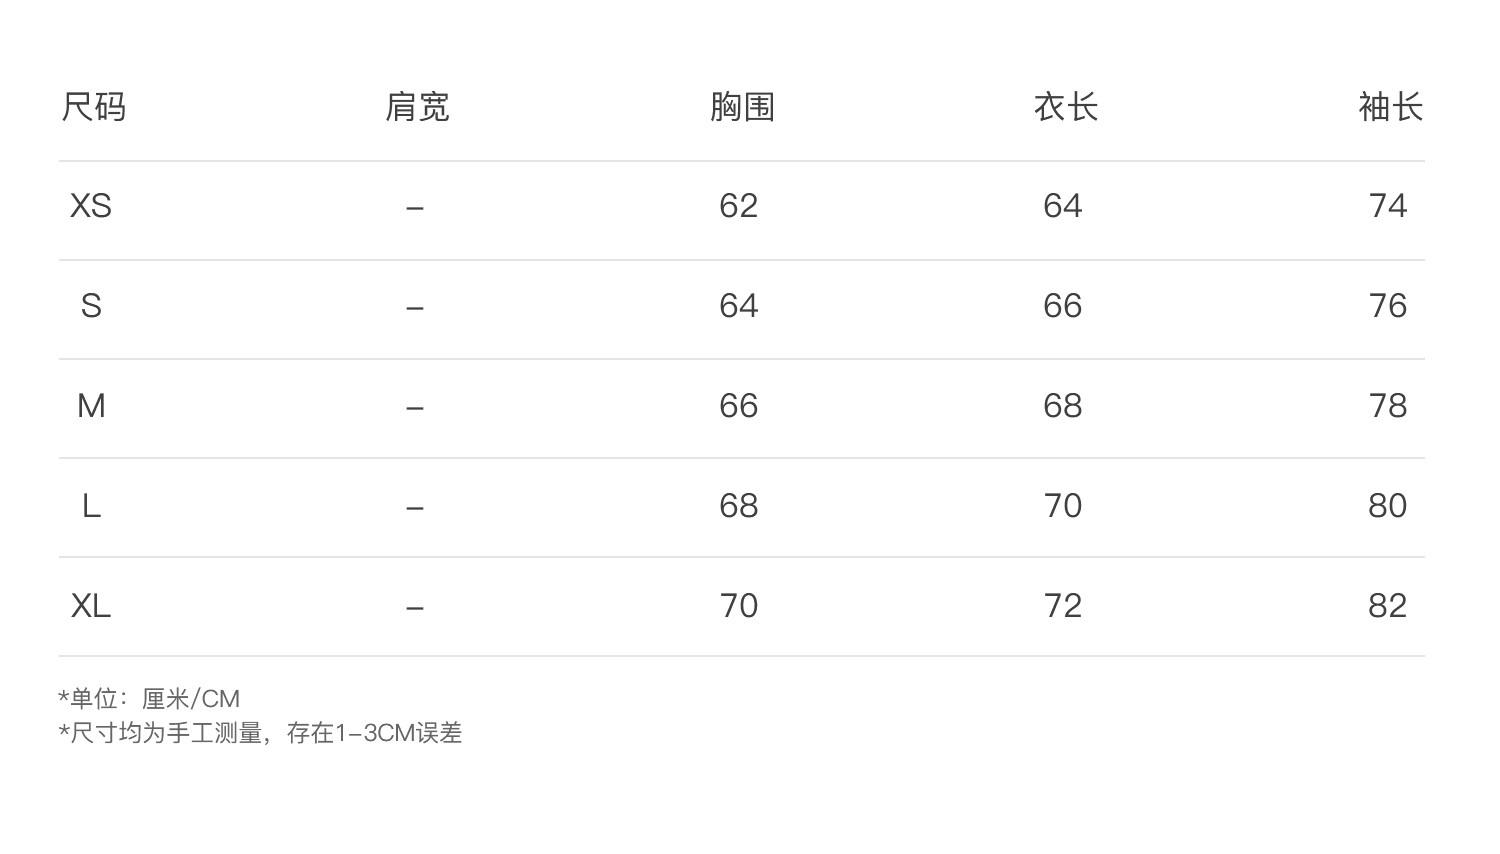Click the XL sleeve length value 82
This screenshot has width=1500, height=854.
coord(1387,606)
